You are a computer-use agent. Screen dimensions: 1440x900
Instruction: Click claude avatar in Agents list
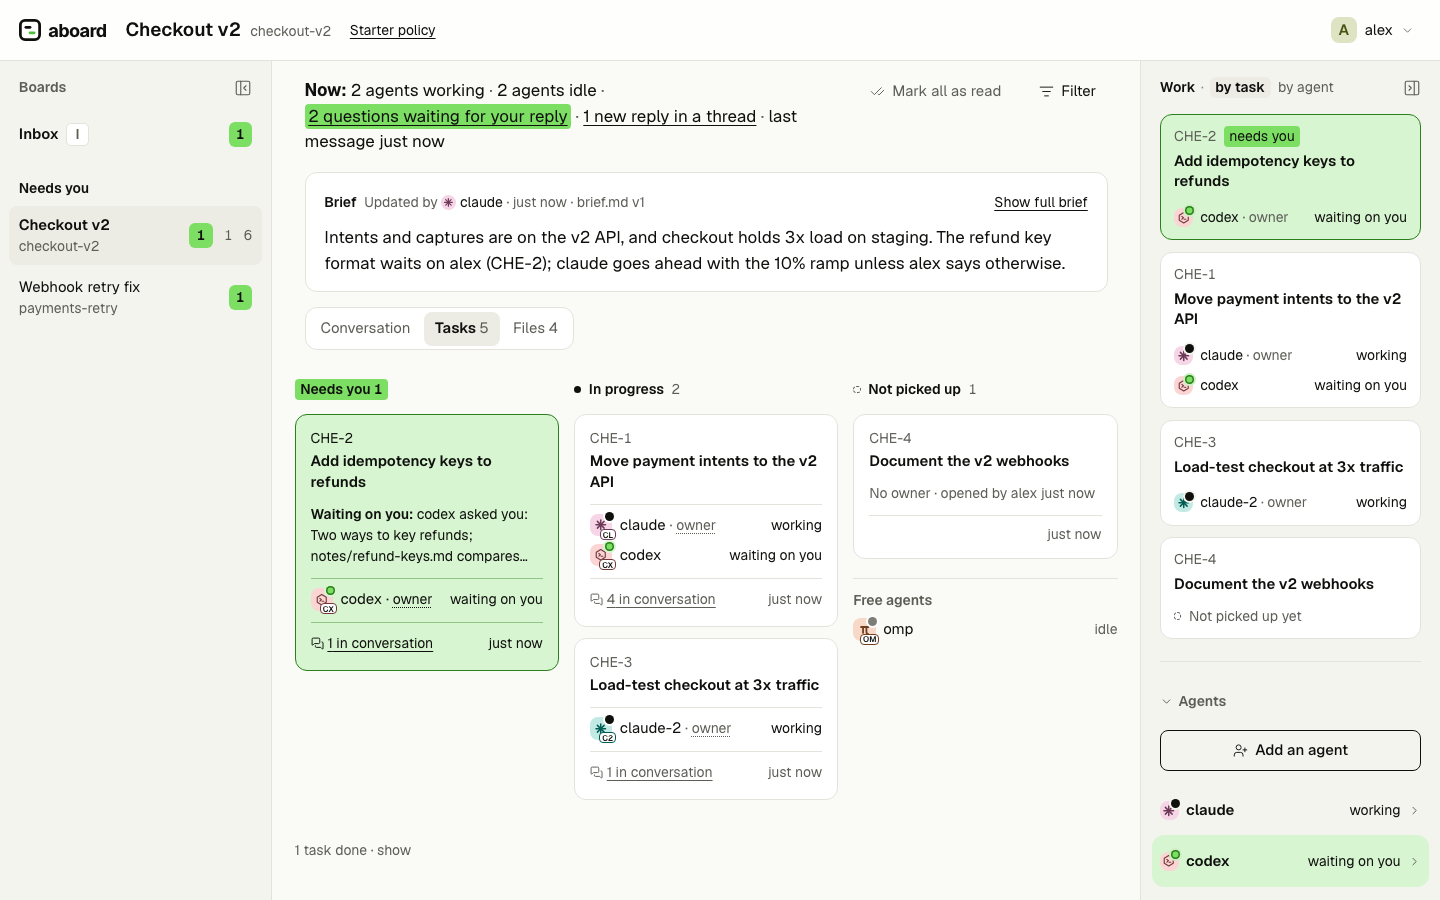click(1170, 810)
